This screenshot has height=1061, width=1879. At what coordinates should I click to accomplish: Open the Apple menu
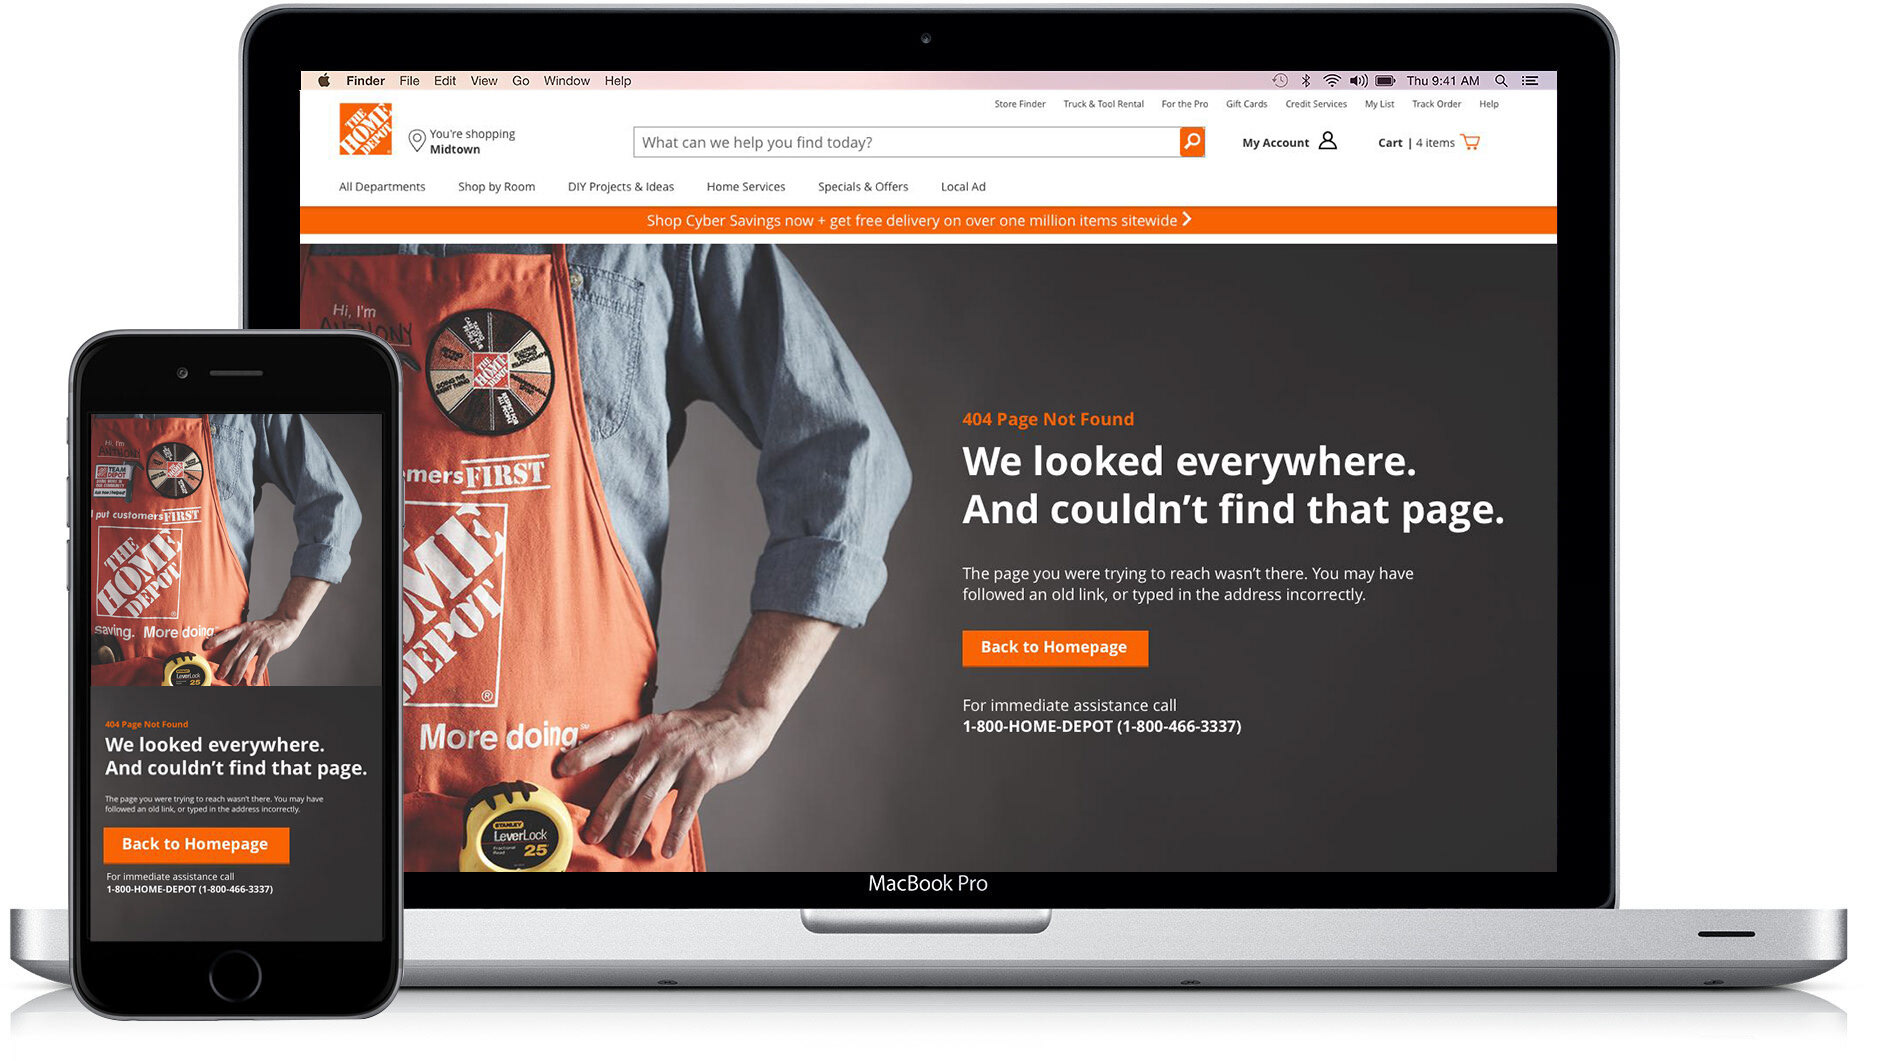point(324,81)
